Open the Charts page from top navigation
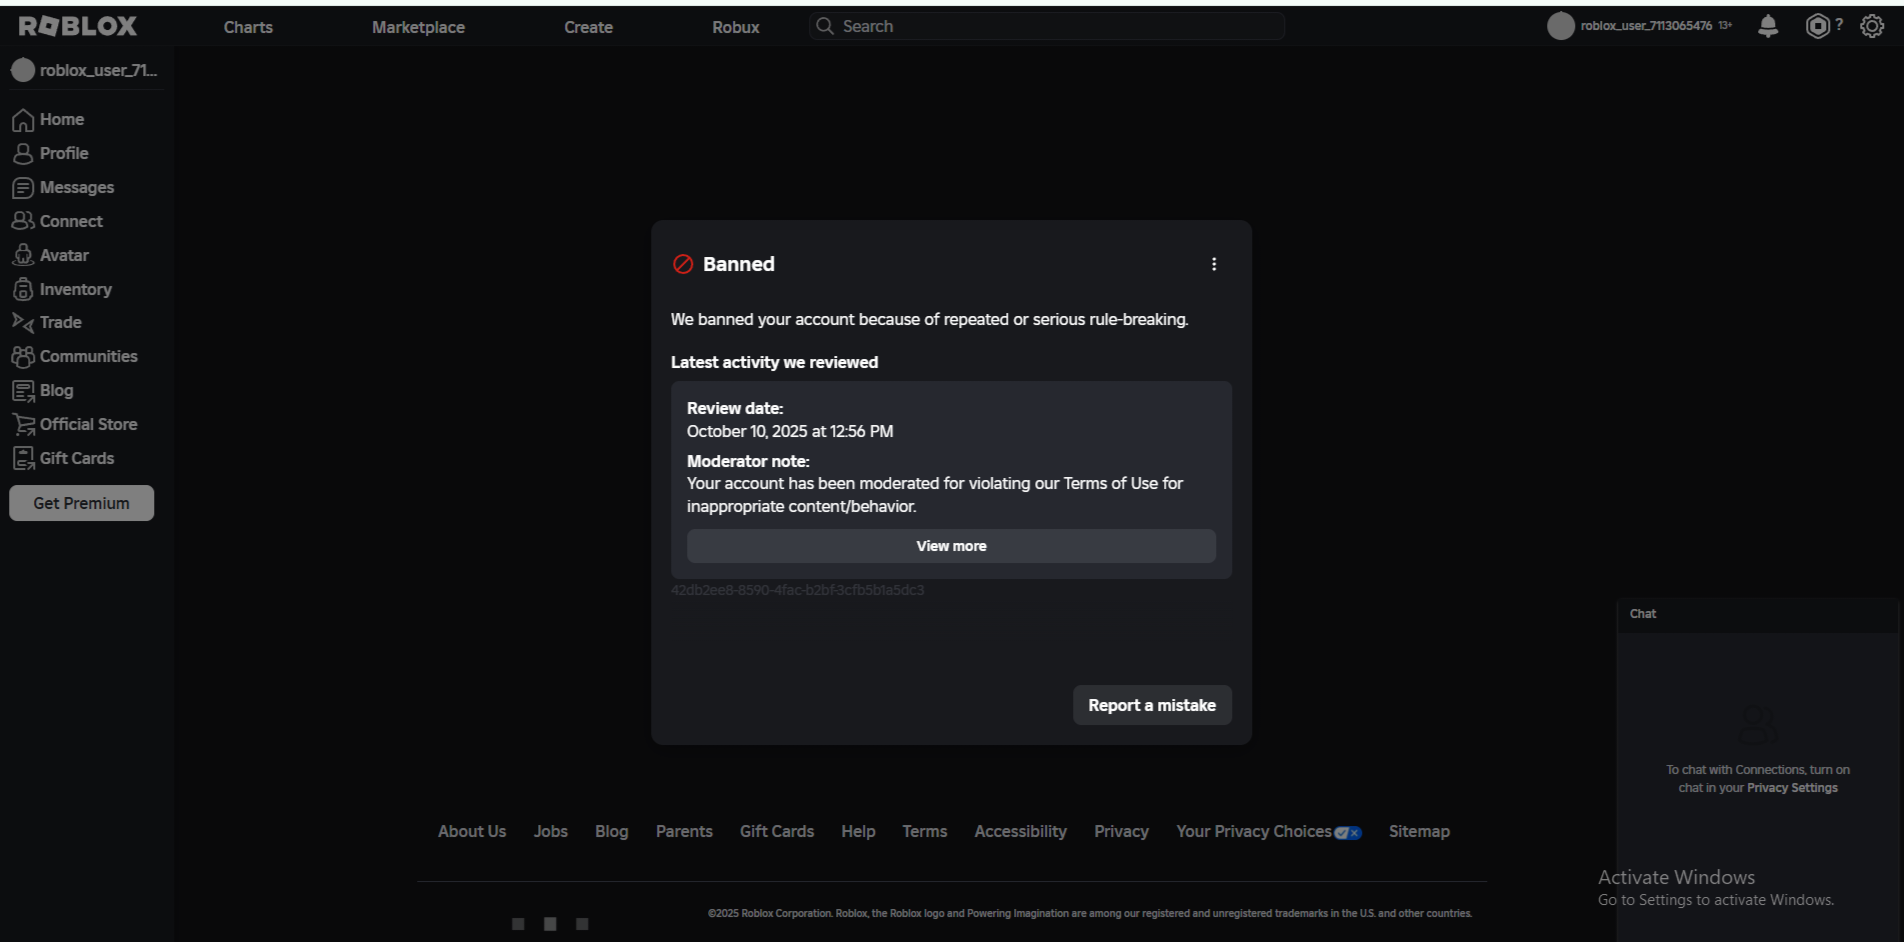Viewport: 1904px width, 942px height. tap(248, 27)
